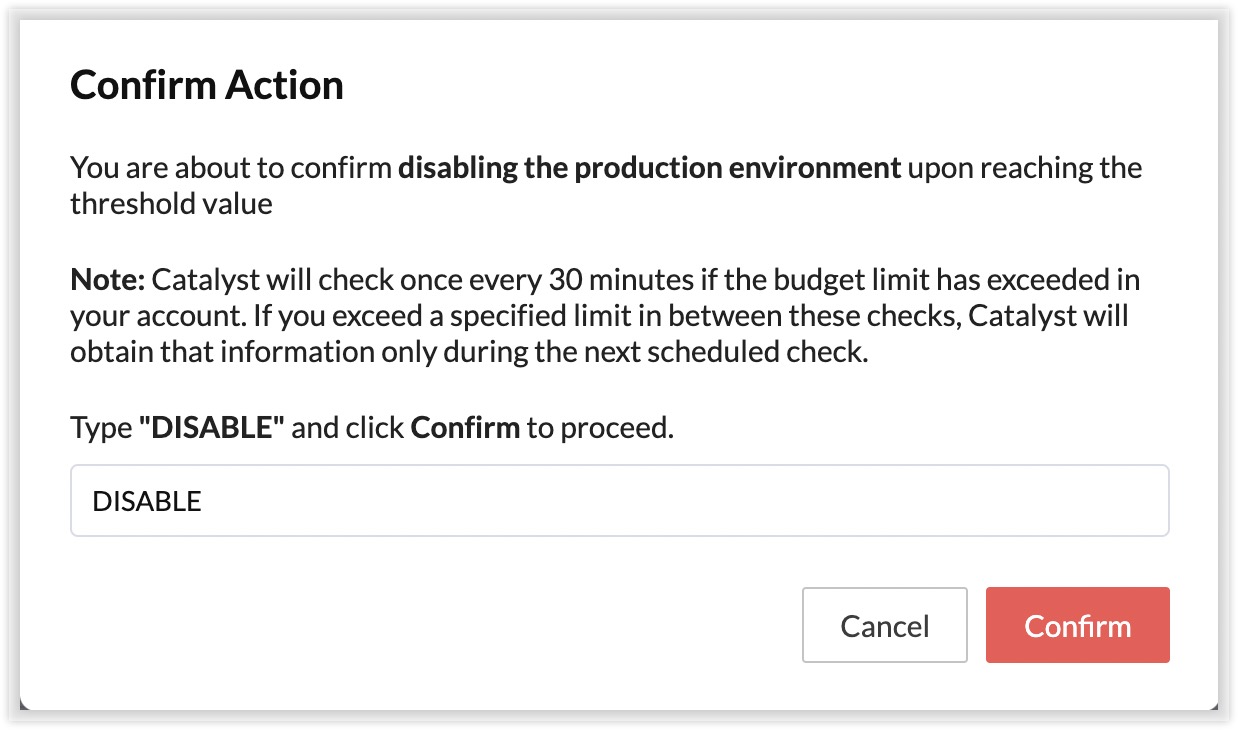Click the "Confirm Action" dialog title

207,86
